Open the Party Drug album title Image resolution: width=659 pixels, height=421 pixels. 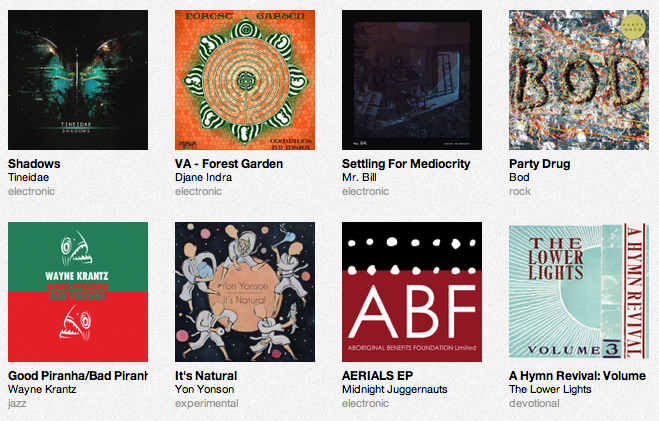[540, 164]
